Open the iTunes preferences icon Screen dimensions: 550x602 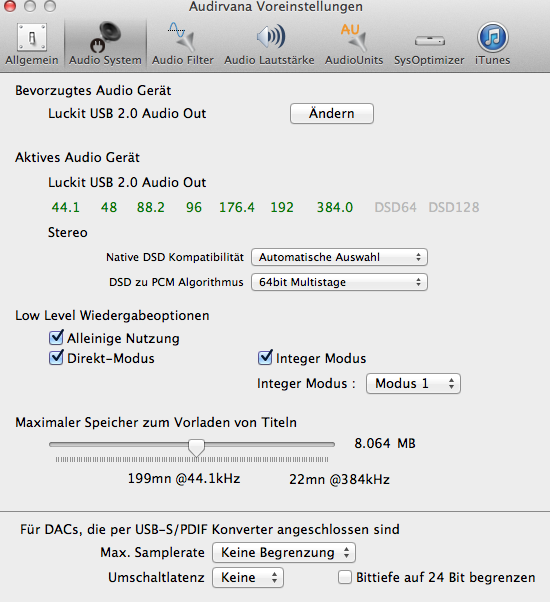(x=493, y=37)
